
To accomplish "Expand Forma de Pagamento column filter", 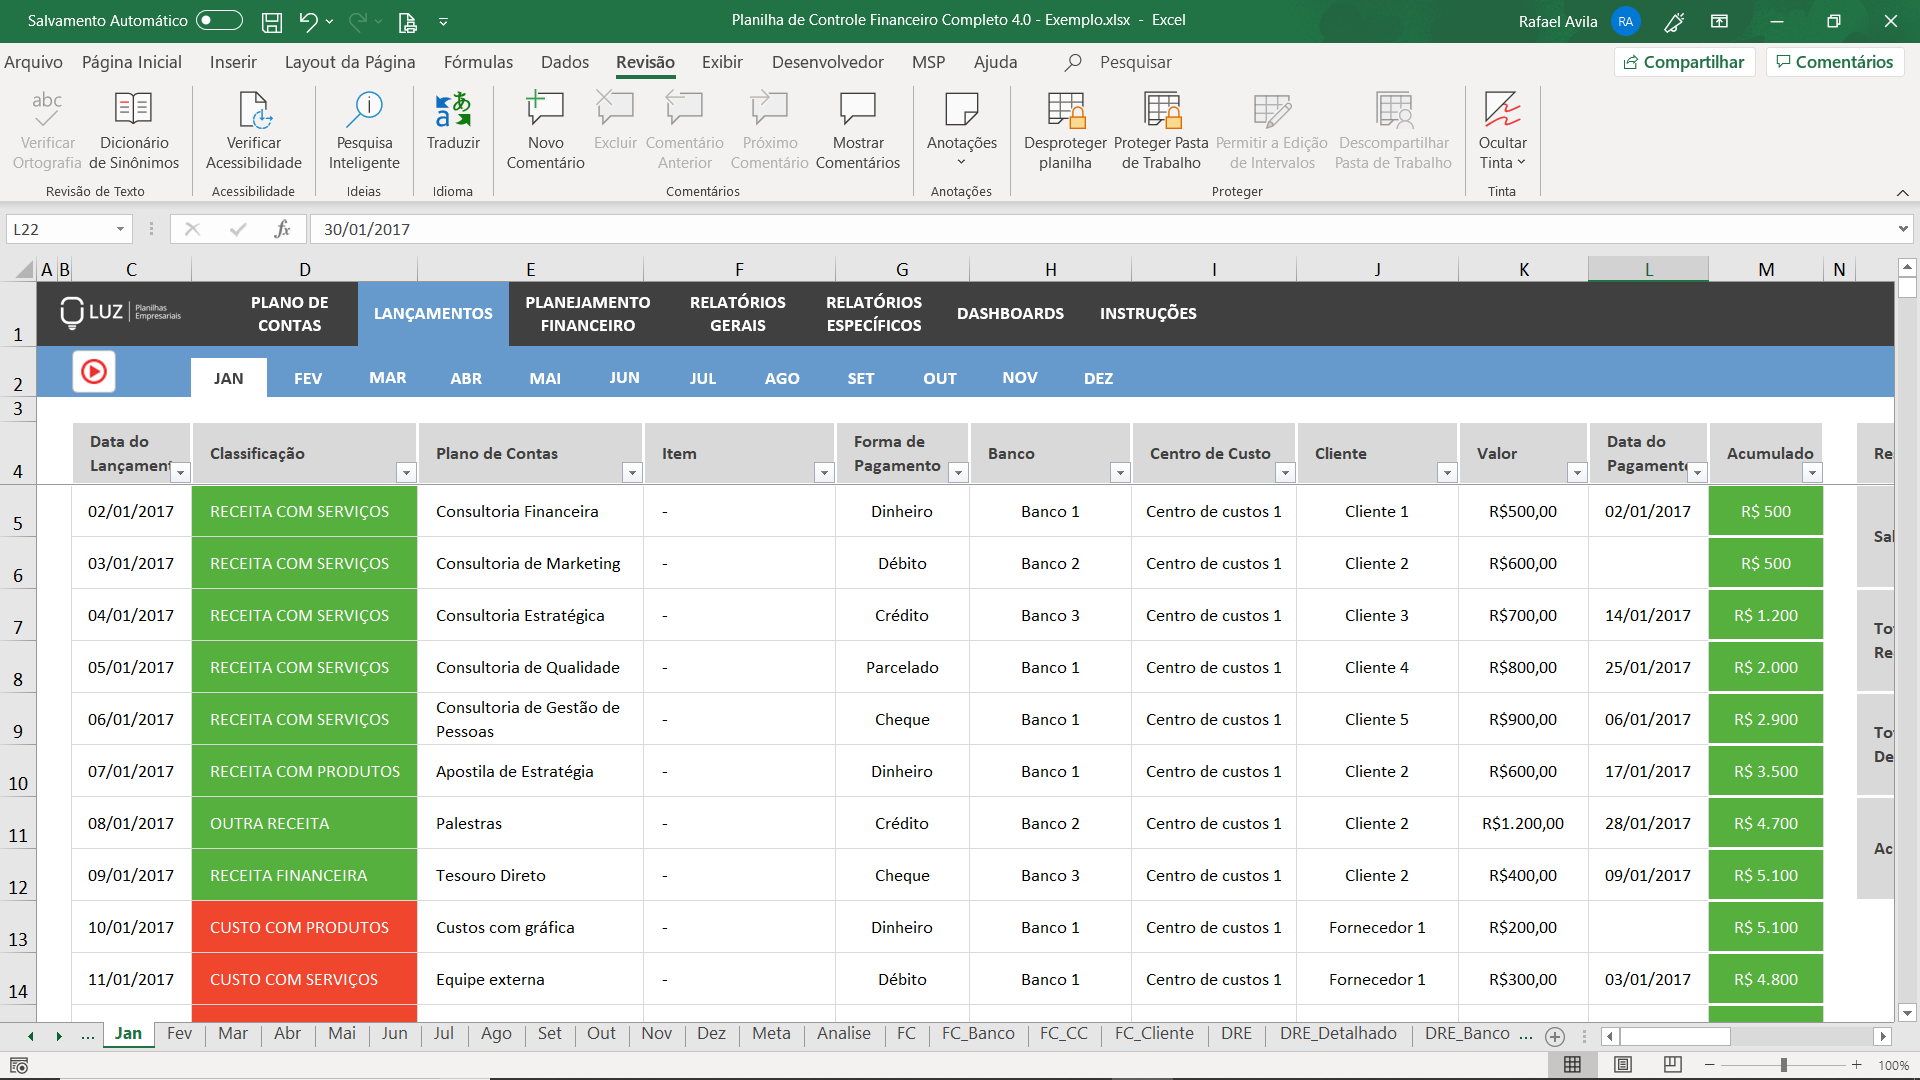I will click(x=957, y=471).
